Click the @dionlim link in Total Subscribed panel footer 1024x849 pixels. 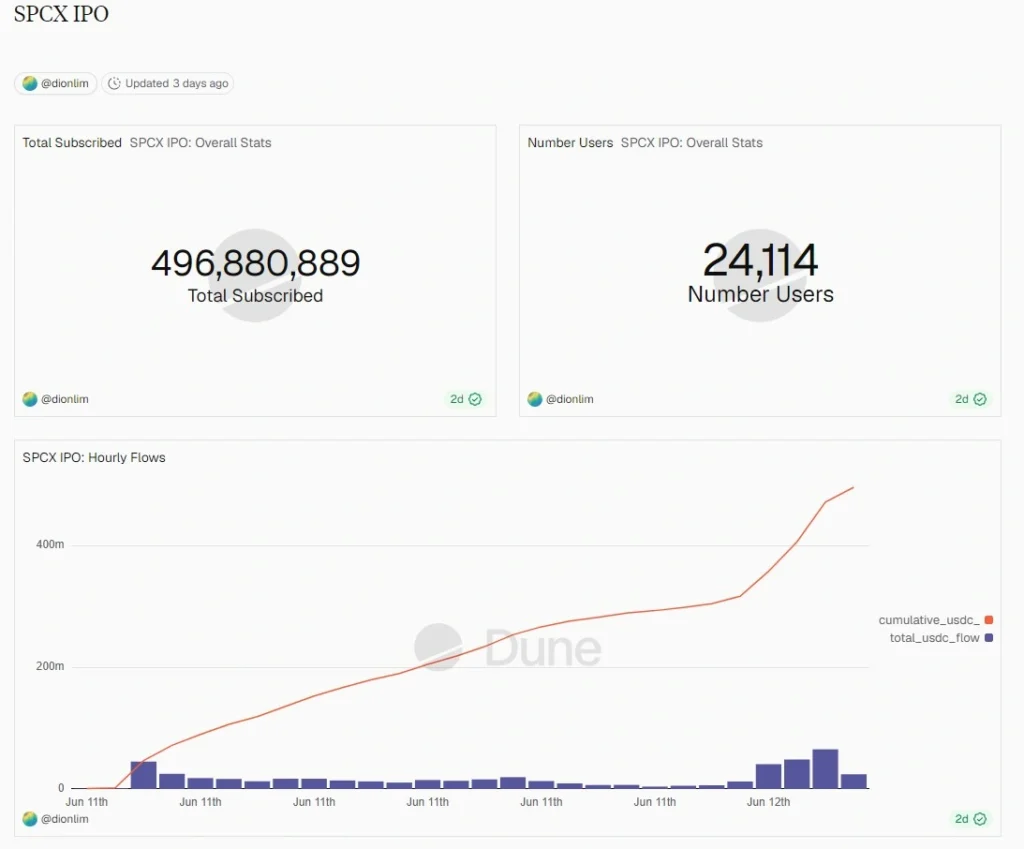click(x=65, y=399)
